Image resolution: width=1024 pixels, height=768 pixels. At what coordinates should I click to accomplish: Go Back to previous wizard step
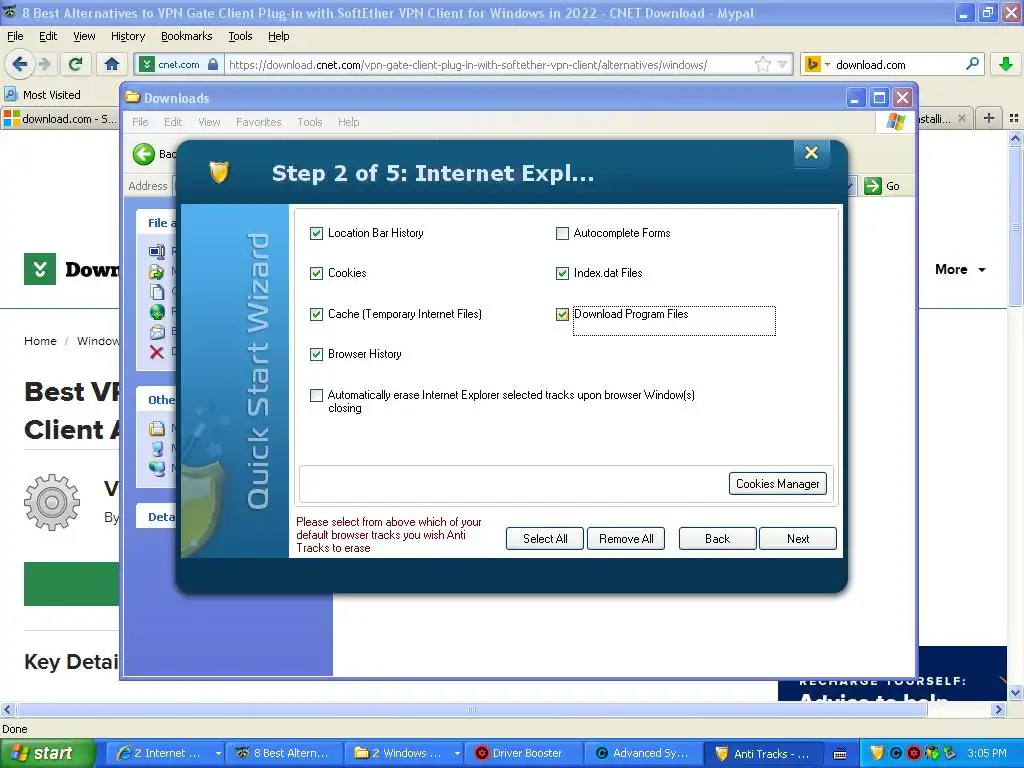[717, 539]
